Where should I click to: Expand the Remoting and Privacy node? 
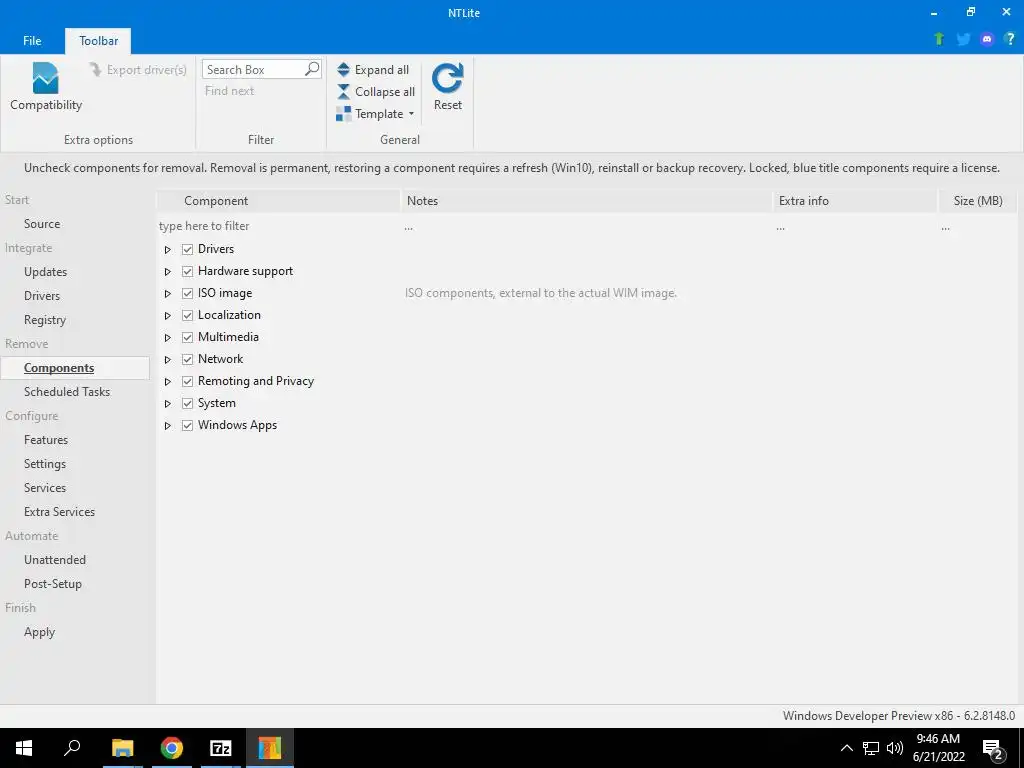coord(167,381)
